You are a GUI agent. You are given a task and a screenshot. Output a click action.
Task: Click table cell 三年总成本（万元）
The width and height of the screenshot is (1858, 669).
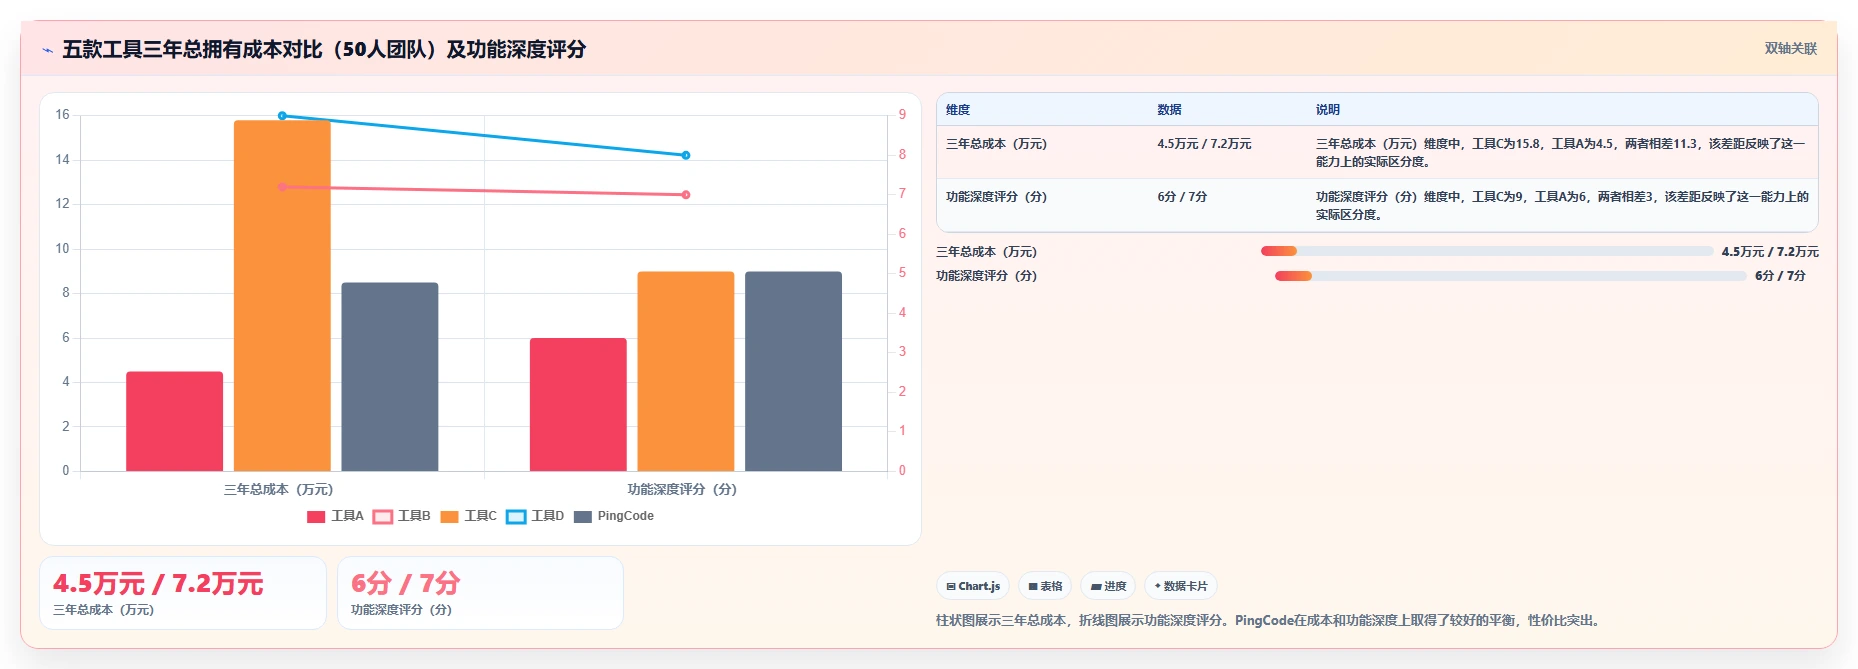pos(996,144)
